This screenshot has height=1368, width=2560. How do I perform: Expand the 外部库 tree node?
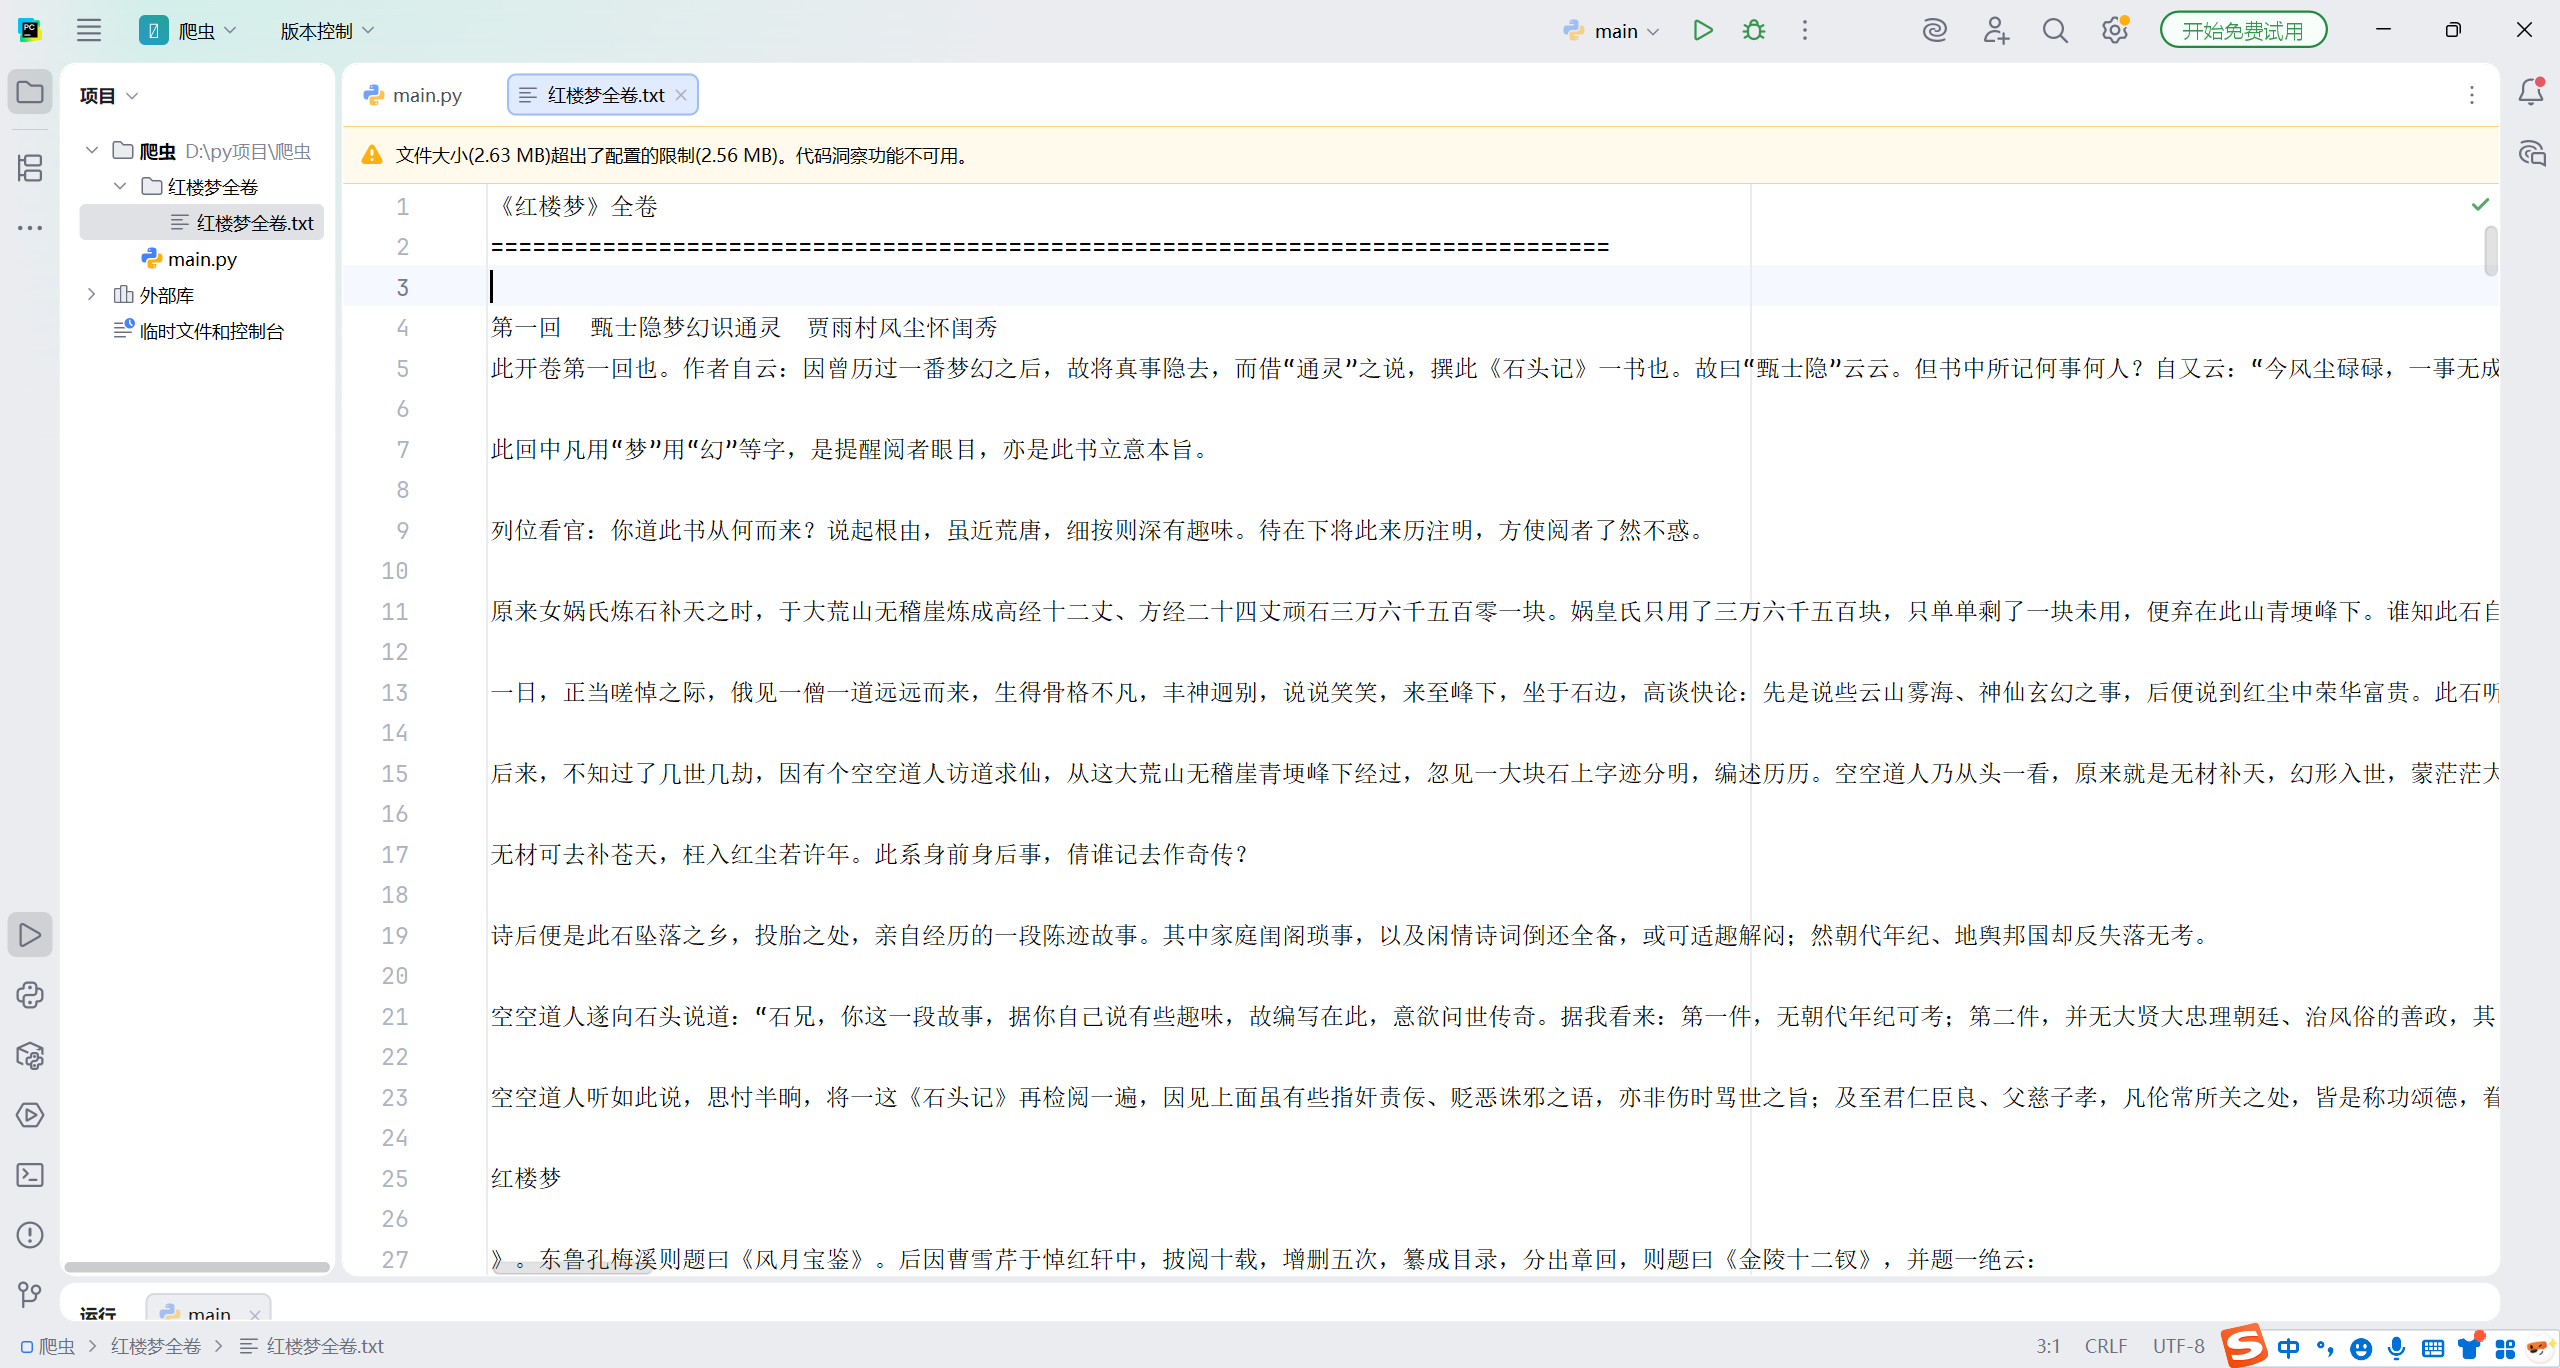(92, 294)
